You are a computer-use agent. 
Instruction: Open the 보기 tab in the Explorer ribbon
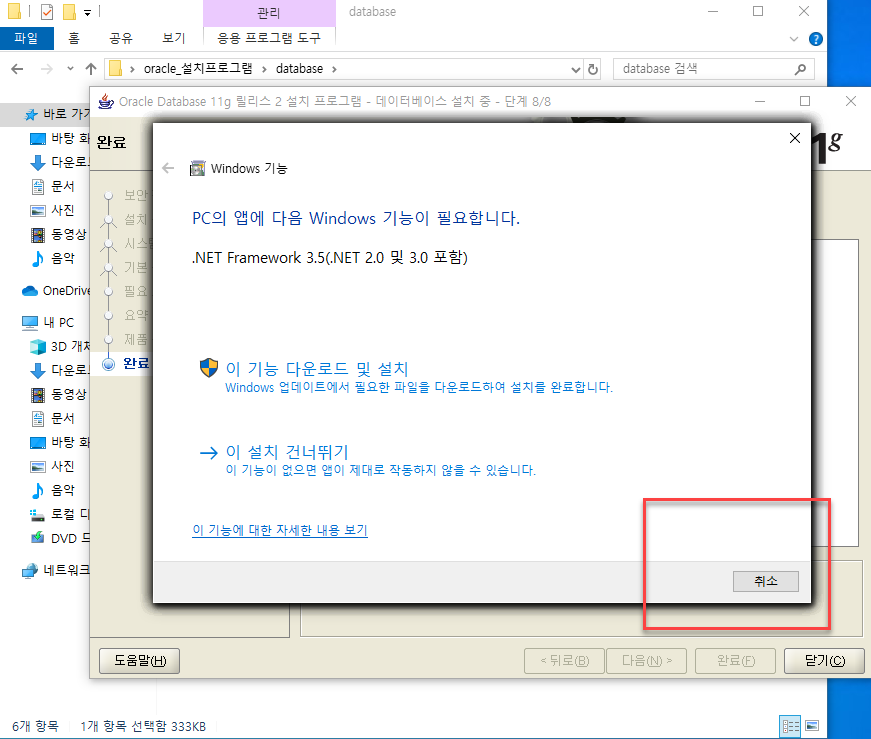pyautogui.click(x=173, y=38)
